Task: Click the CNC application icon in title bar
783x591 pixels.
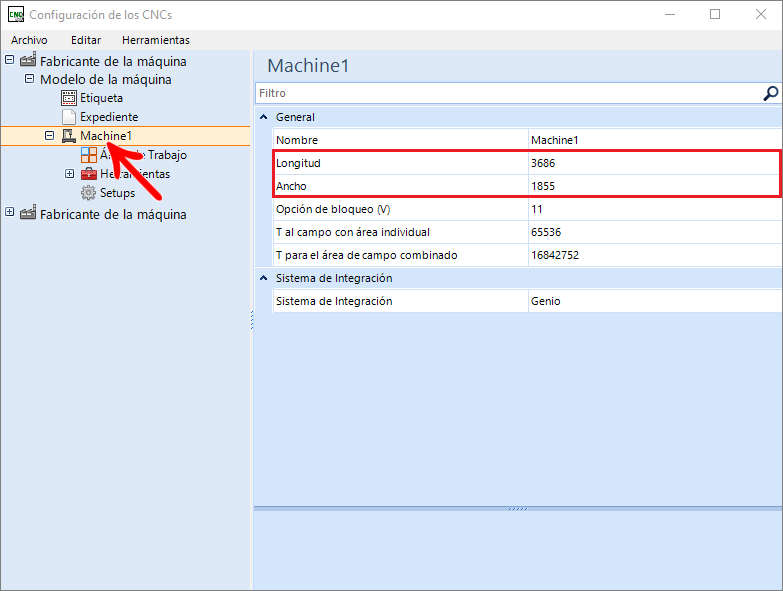Action: tap(16, 14)
